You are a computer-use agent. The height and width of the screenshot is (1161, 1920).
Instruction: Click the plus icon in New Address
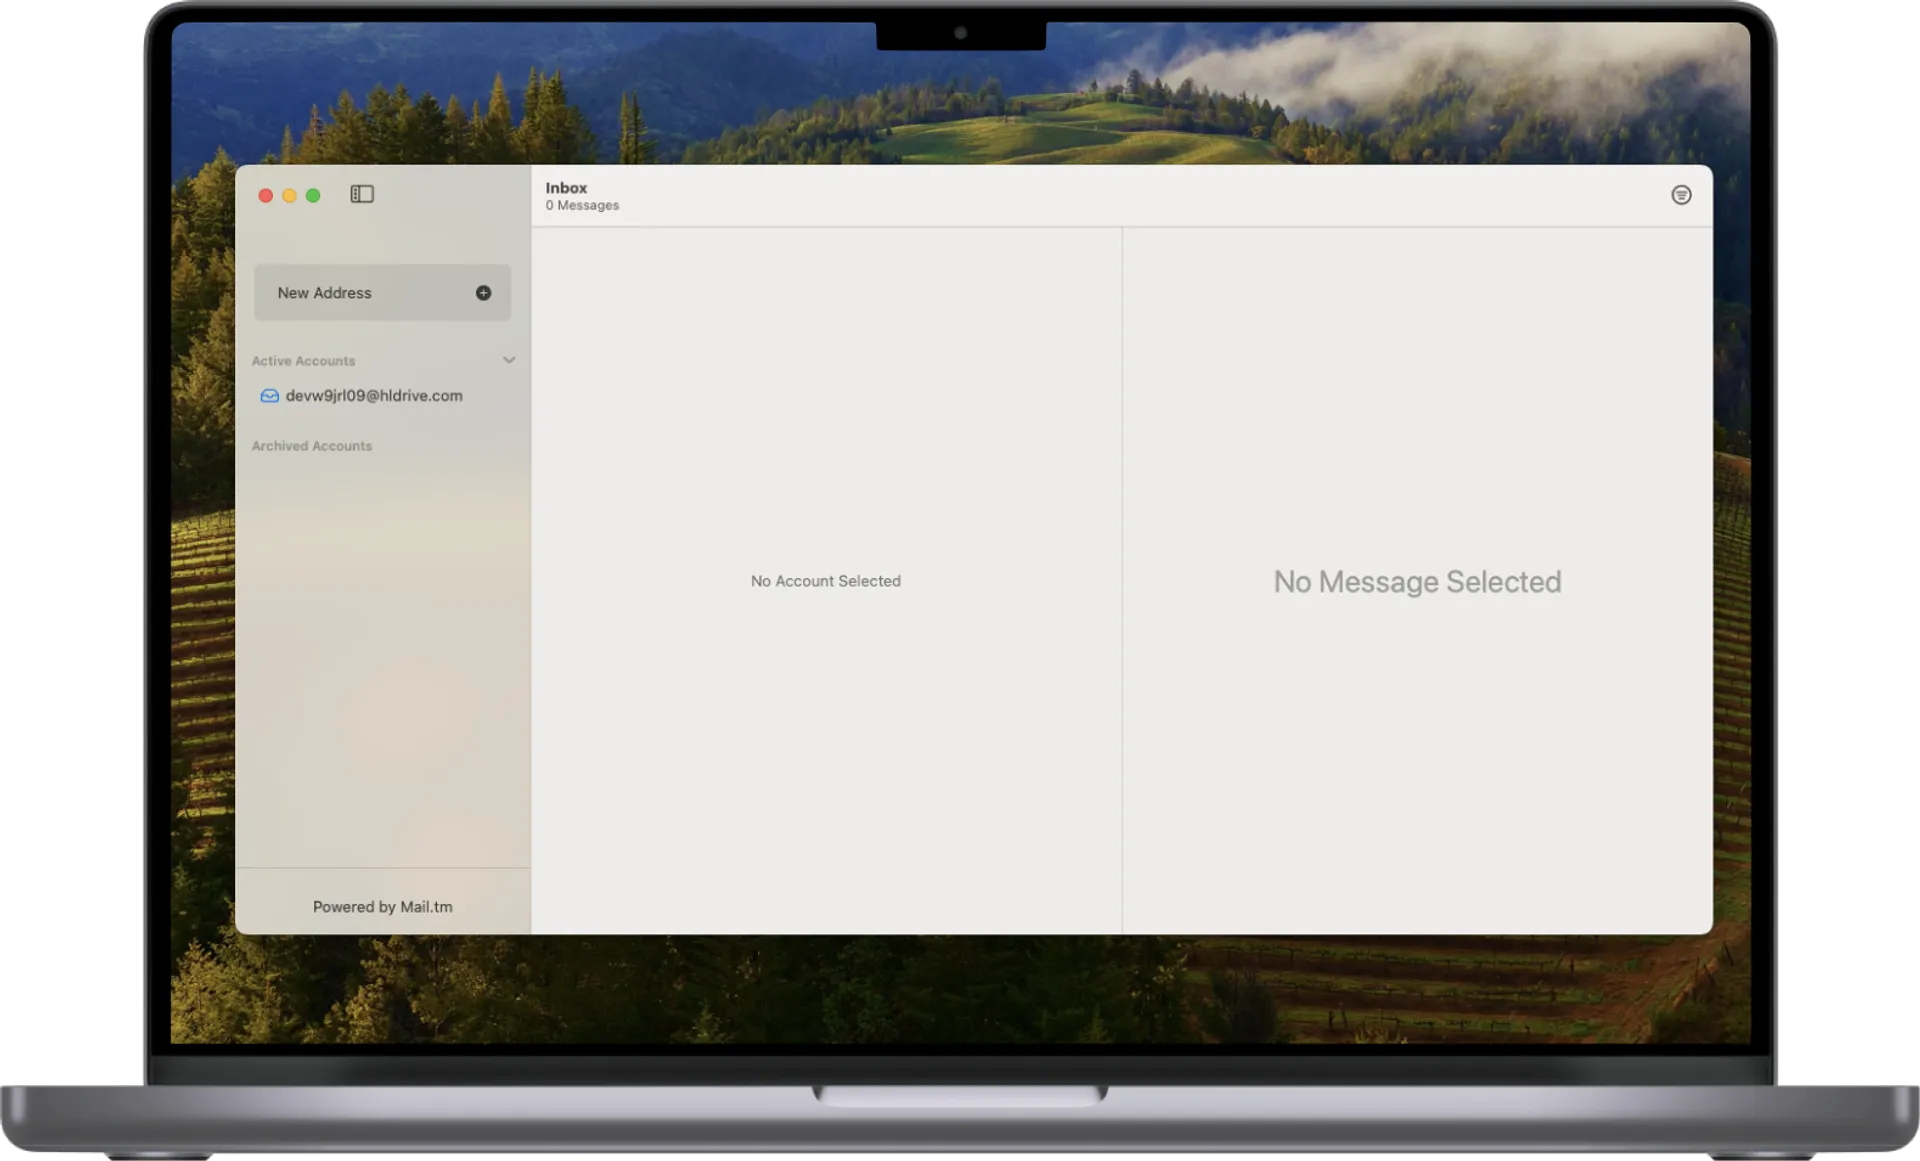point(483,293)
